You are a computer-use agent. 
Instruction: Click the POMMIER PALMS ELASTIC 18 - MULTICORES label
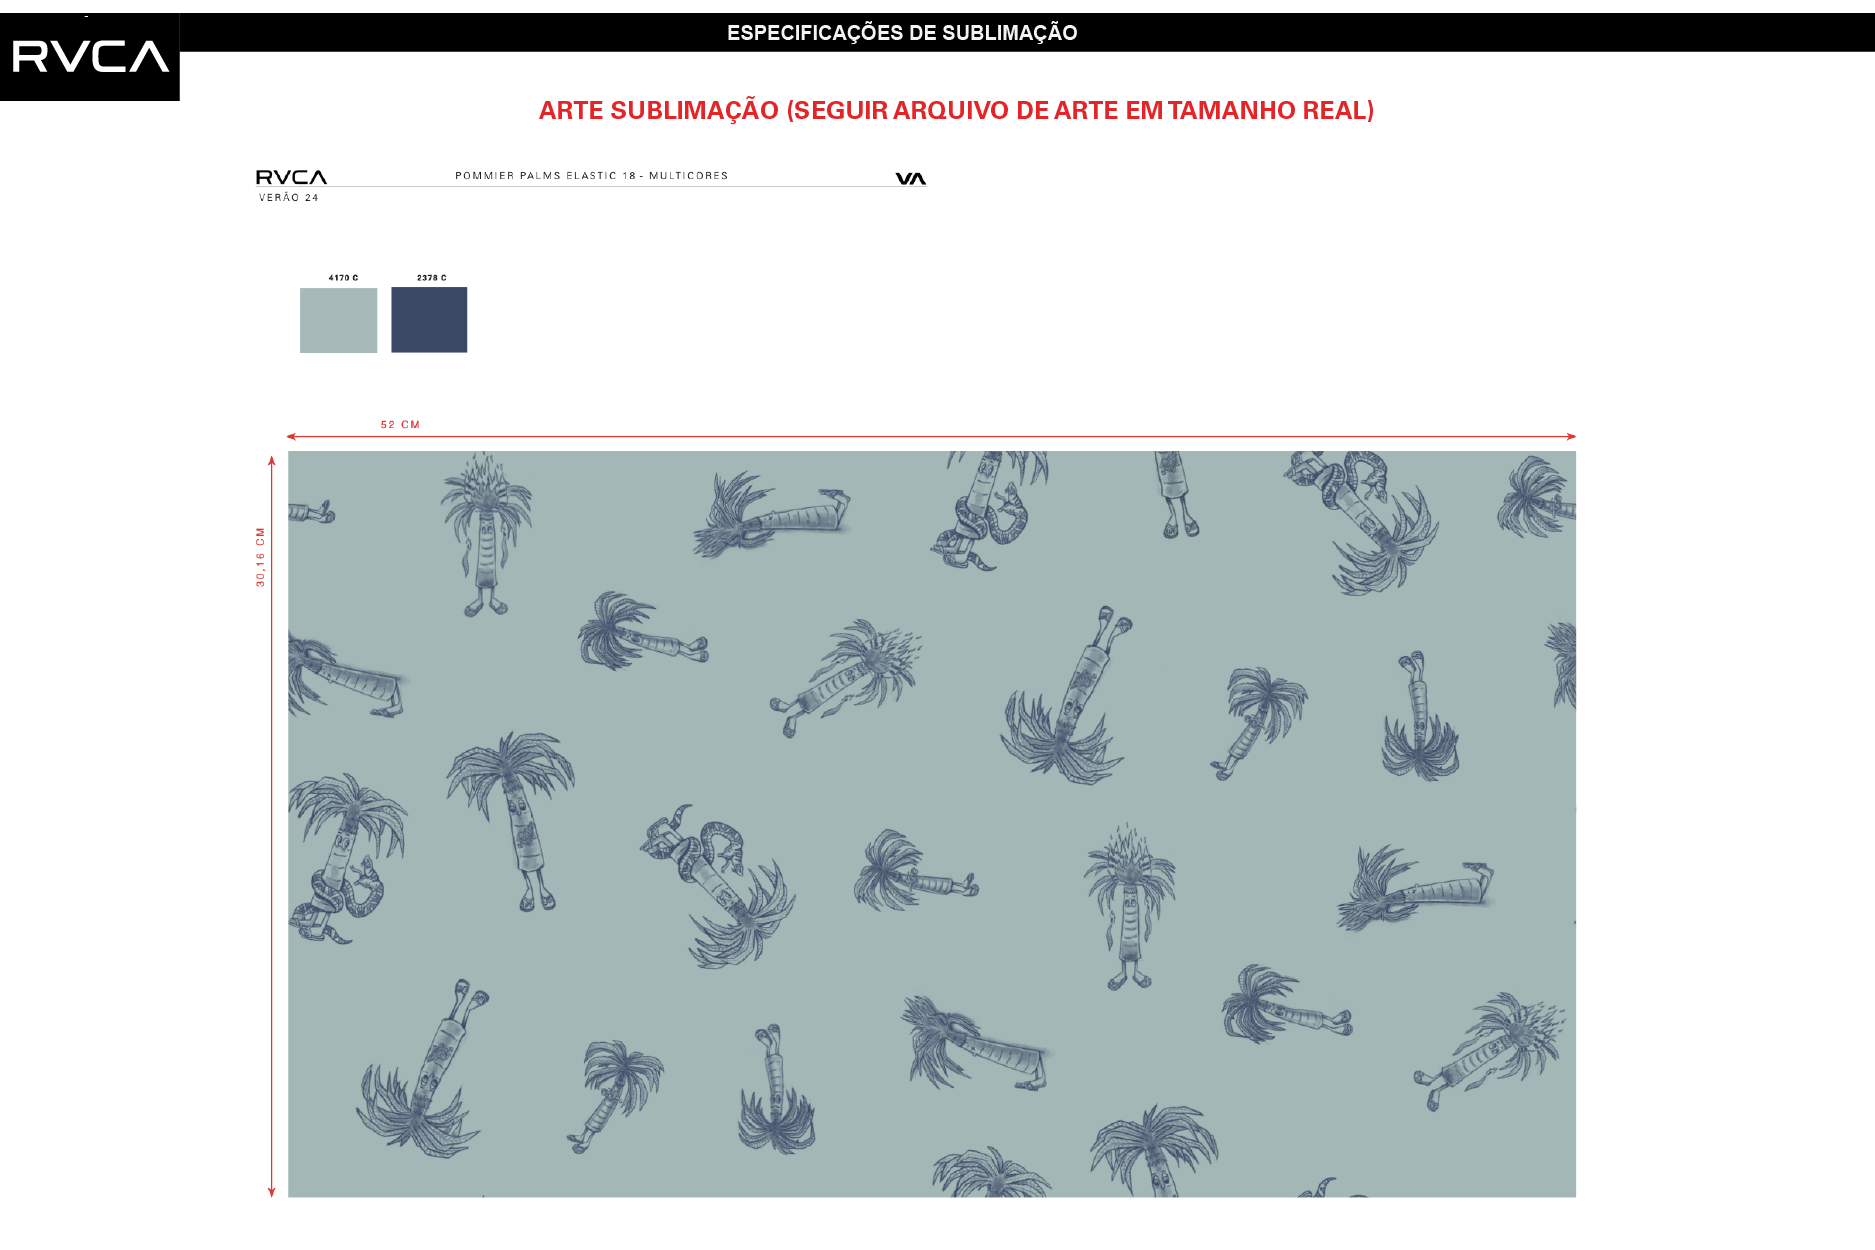tap(592, 176)
